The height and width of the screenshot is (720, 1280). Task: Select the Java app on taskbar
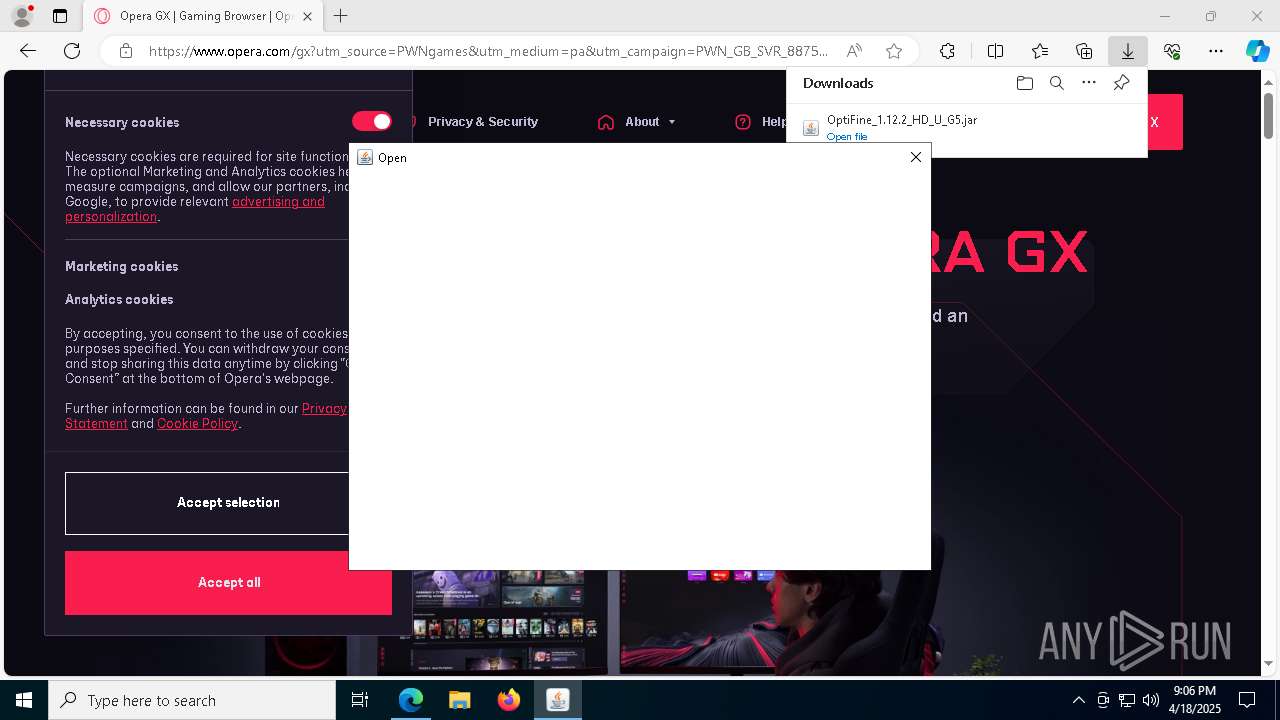tap(557, 700)
